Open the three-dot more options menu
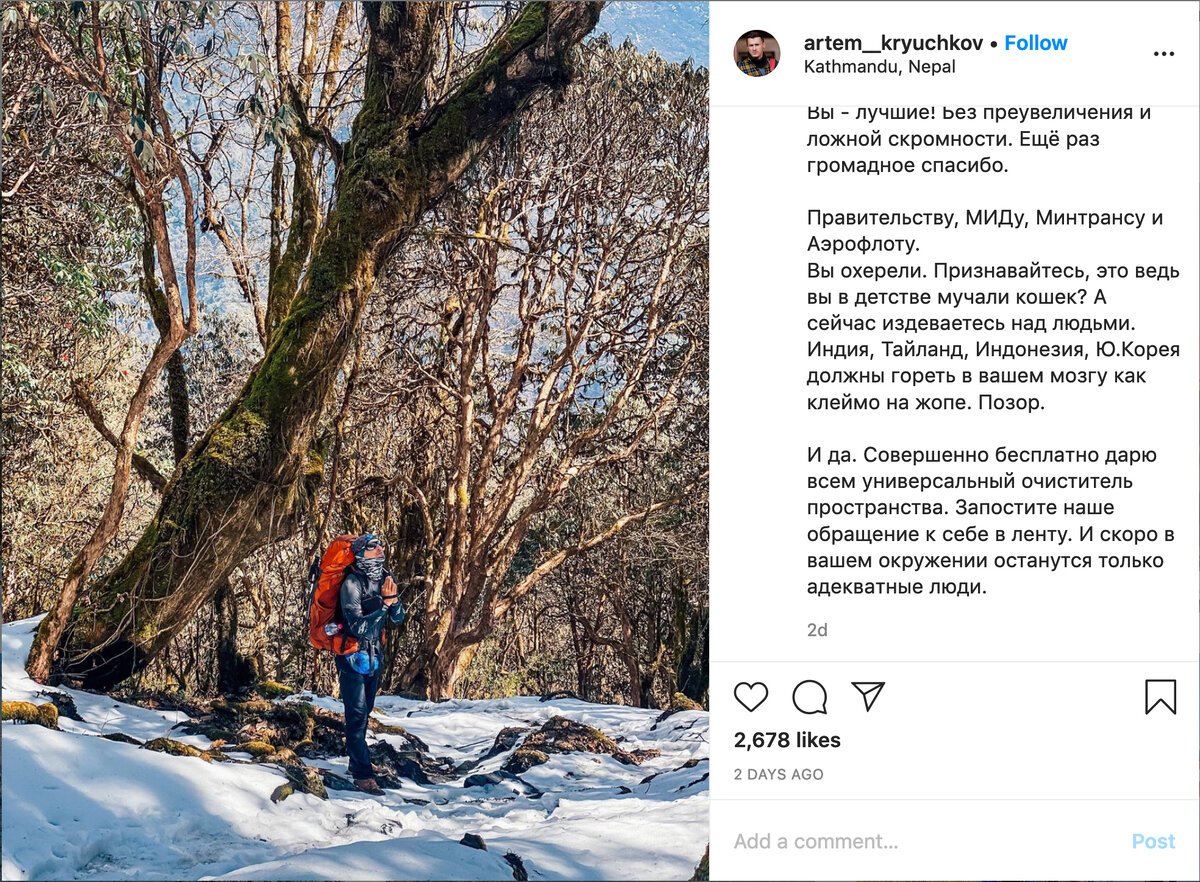1200x882 pixels. [x=1164, y=54]
